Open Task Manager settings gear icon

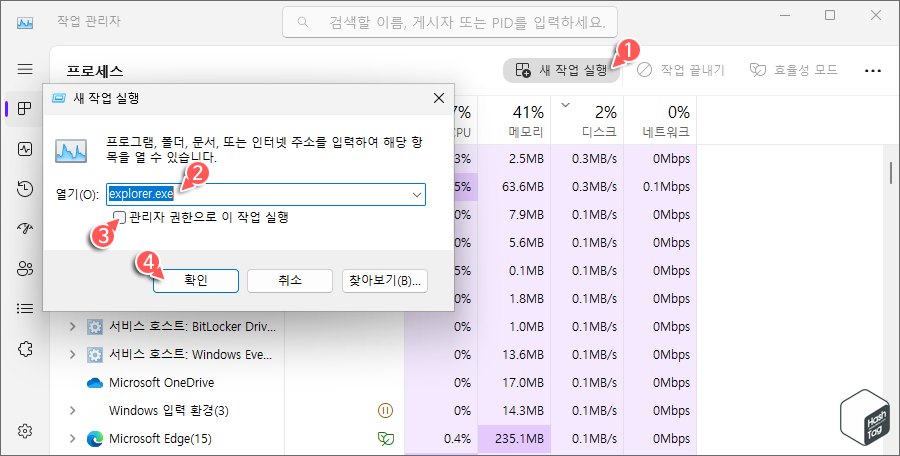(25, 430)
